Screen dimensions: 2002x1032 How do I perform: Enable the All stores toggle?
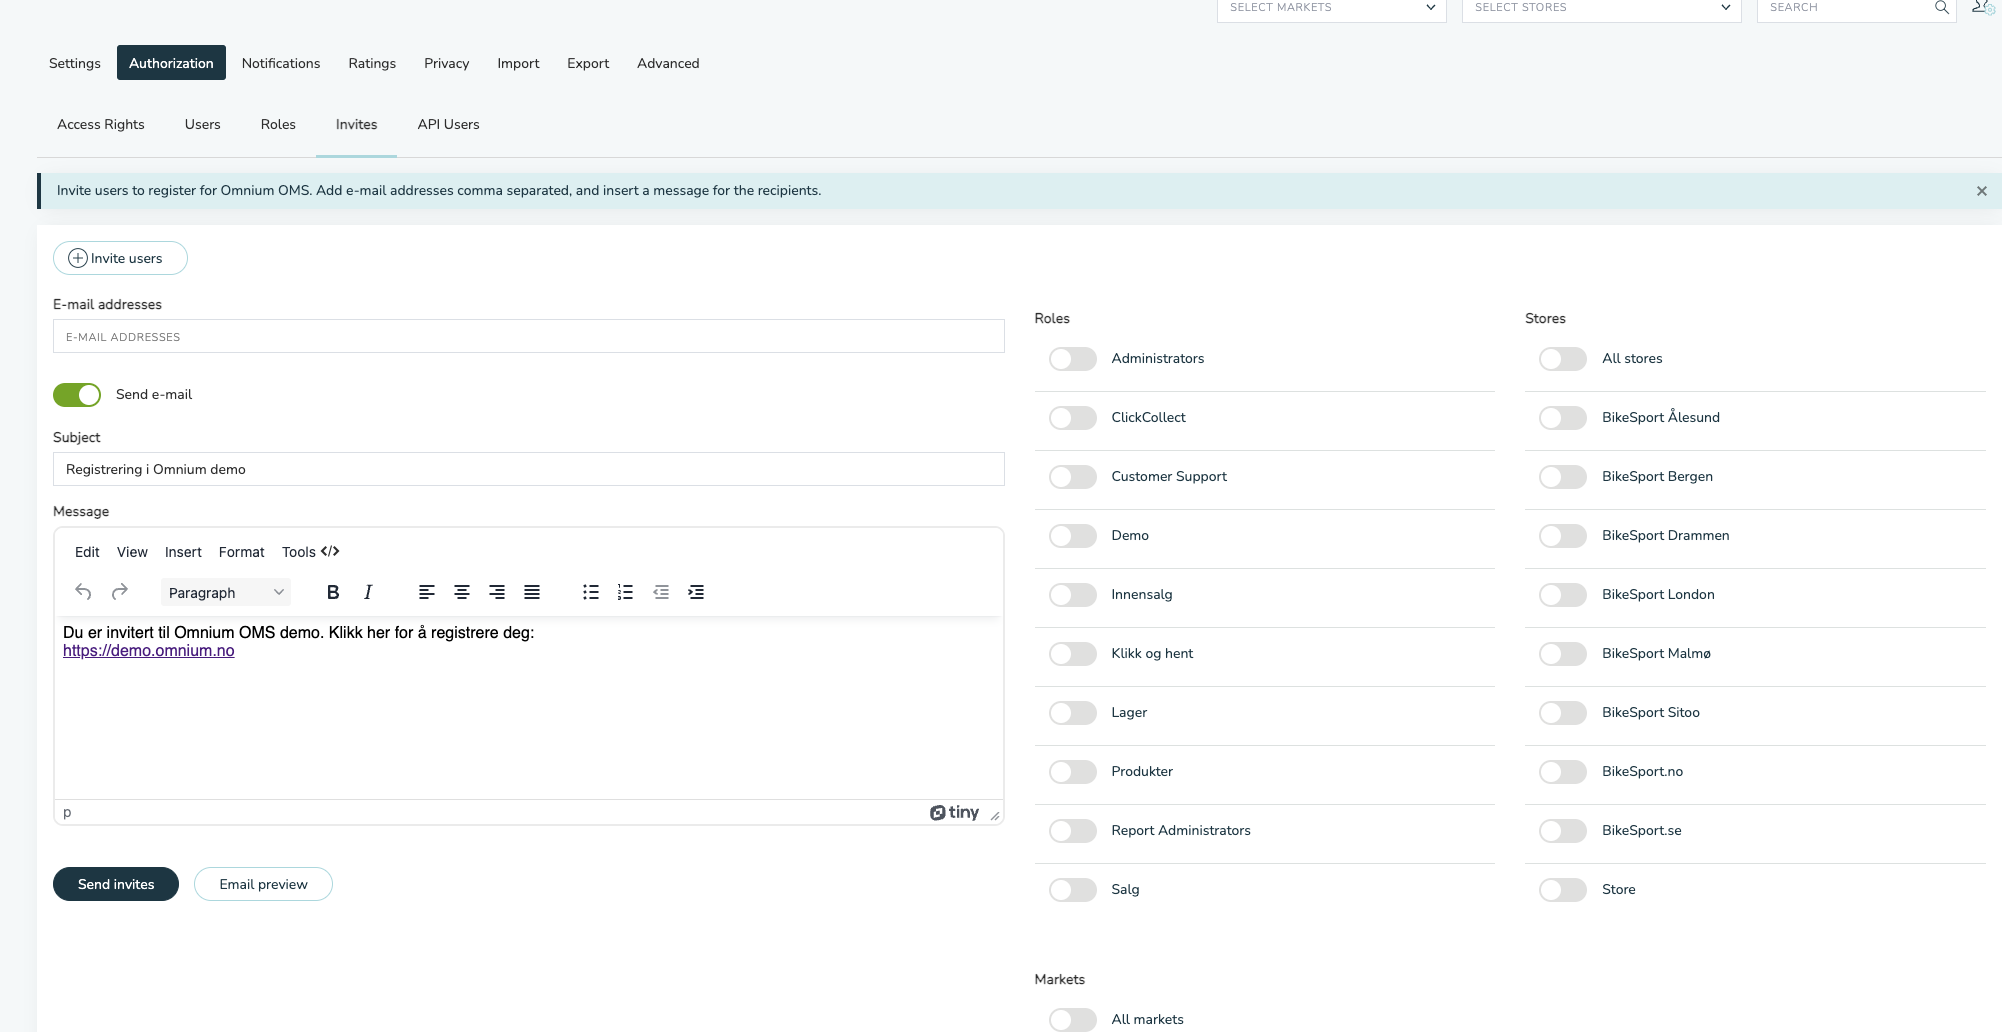pos(1563,359)
